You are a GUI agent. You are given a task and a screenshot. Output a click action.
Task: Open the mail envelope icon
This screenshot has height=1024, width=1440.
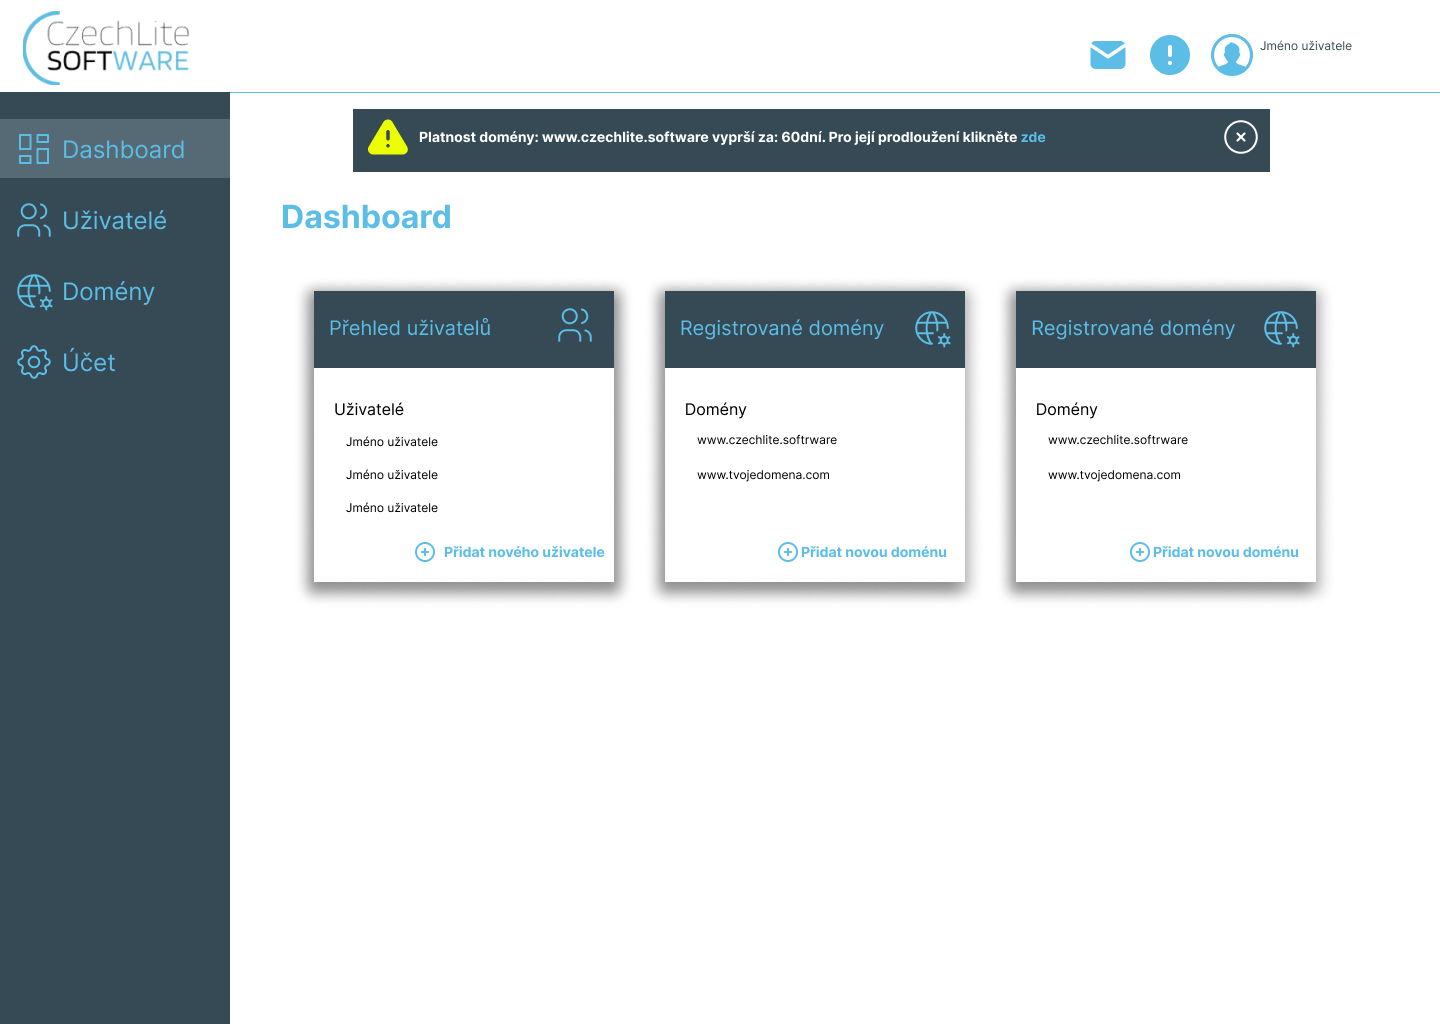pyautogui.click(x=1108, y=55)
